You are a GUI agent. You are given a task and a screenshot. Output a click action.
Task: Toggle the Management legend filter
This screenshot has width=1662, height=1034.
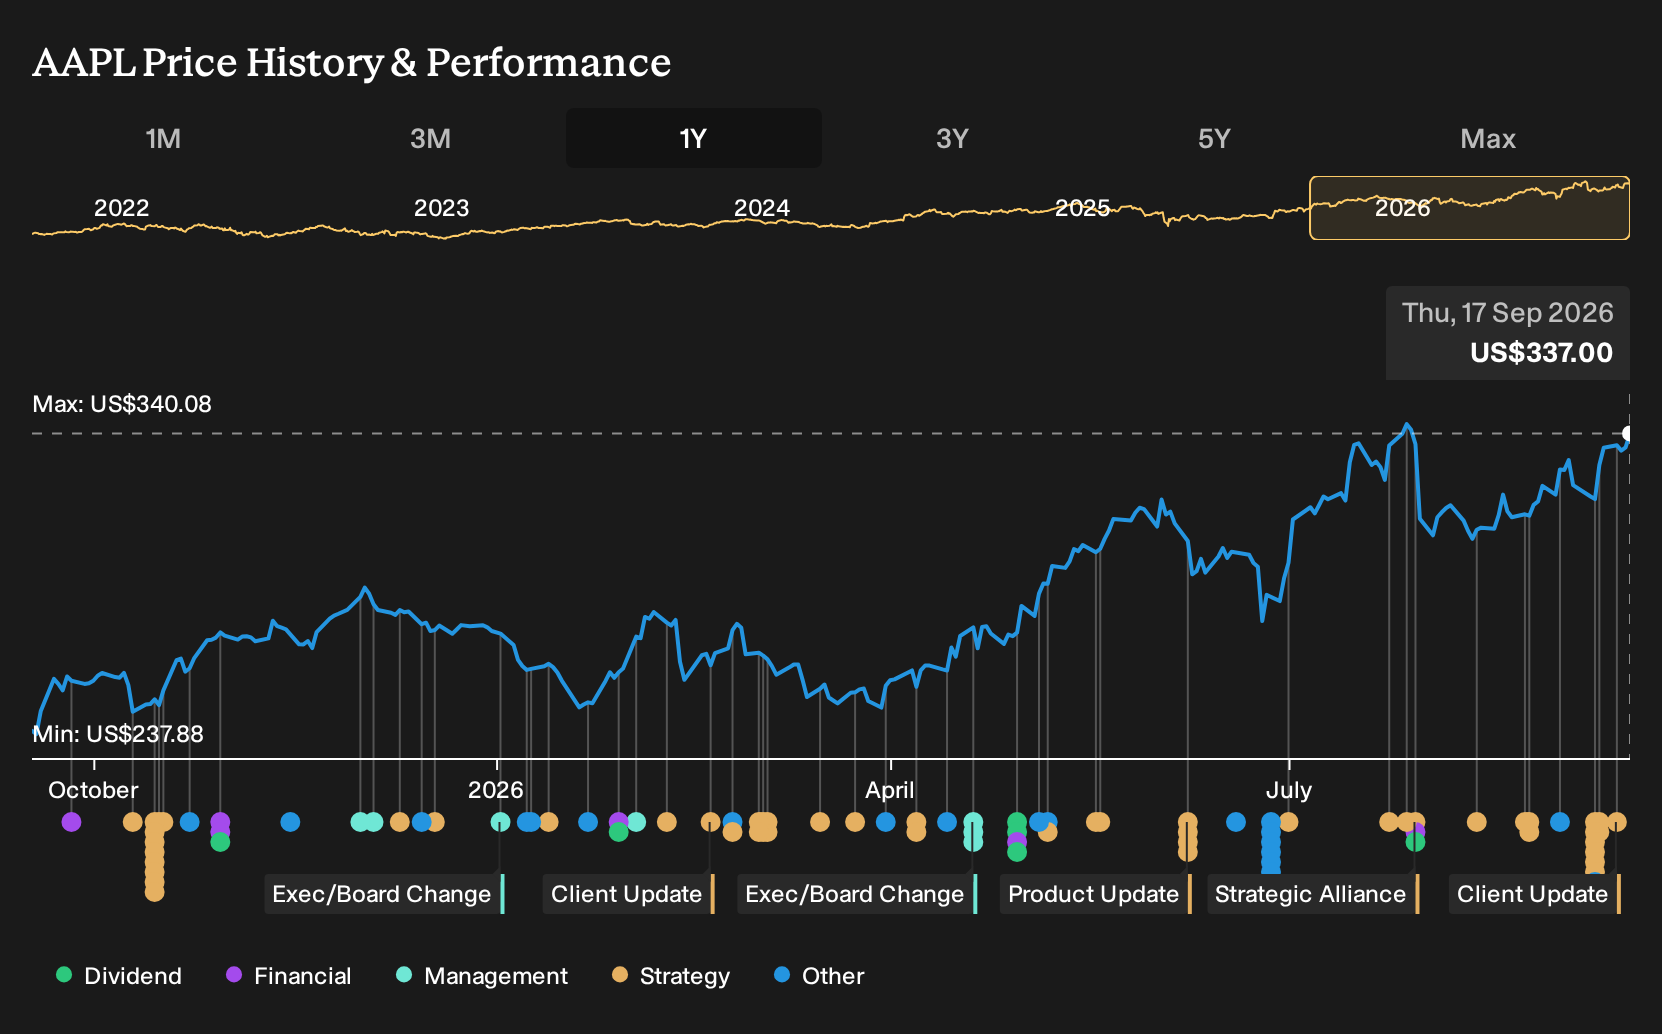click(482, 976)
